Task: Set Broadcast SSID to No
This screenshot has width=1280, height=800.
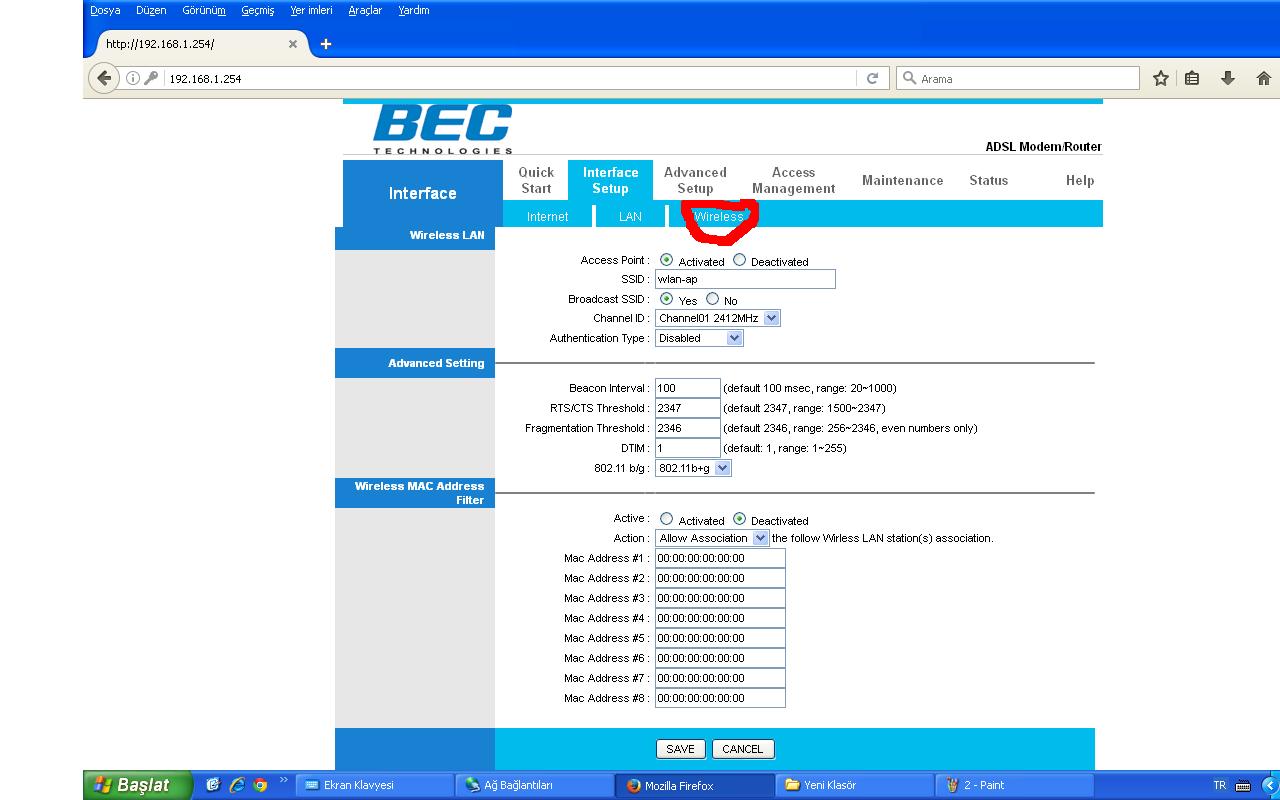Action: (x=712, y=299)
